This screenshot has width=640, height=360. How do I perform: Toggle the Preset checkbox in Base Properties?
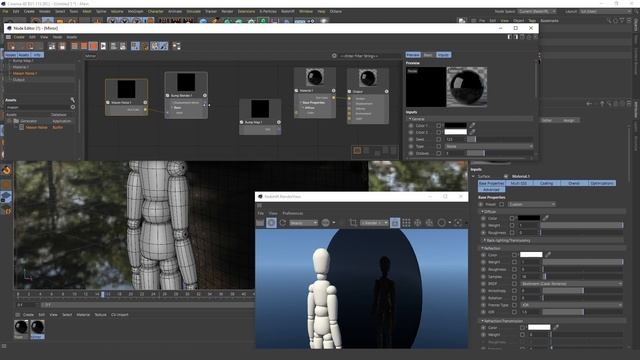(502, 204)
